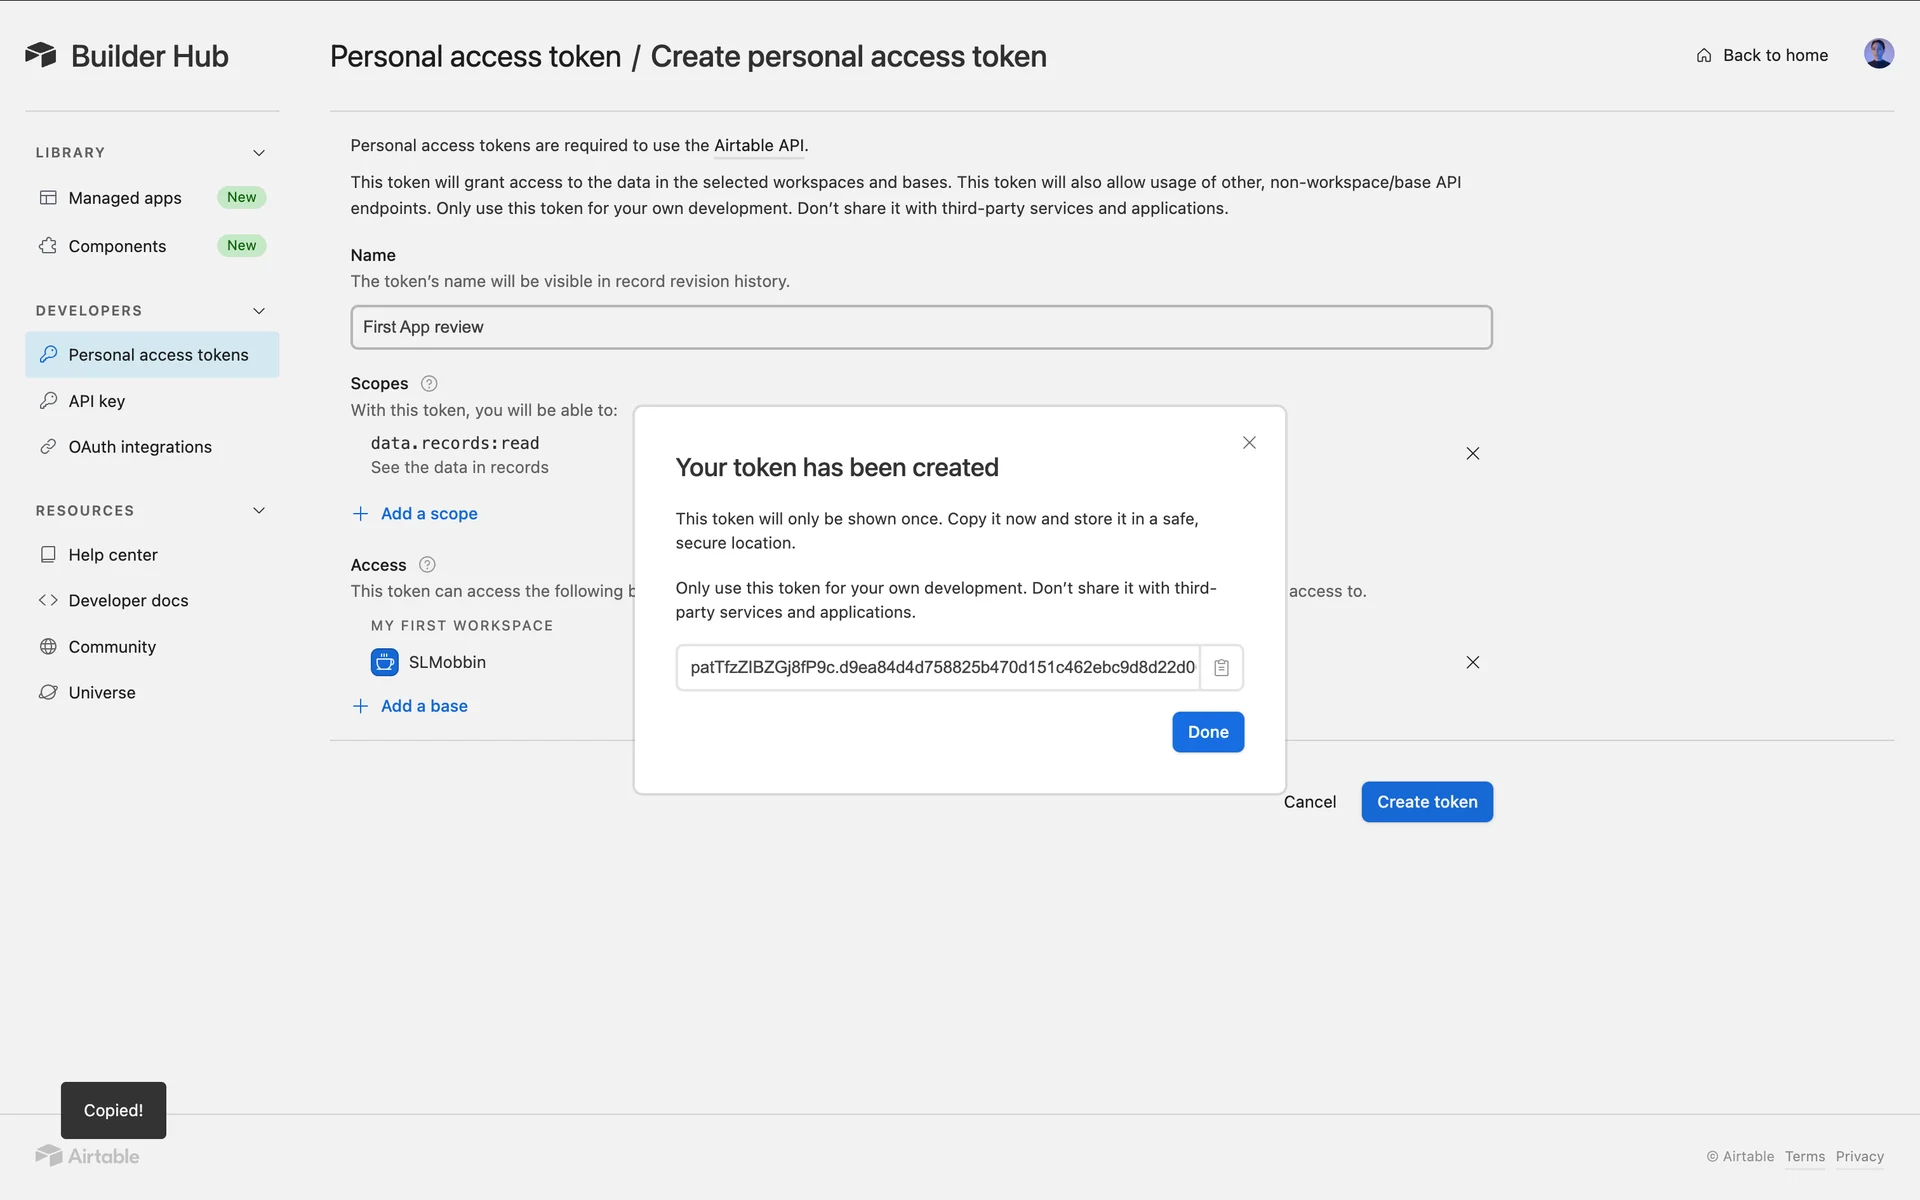The image size is (1920, 1200).
Task: Click the Builder Hub logo
Action: 41,55
